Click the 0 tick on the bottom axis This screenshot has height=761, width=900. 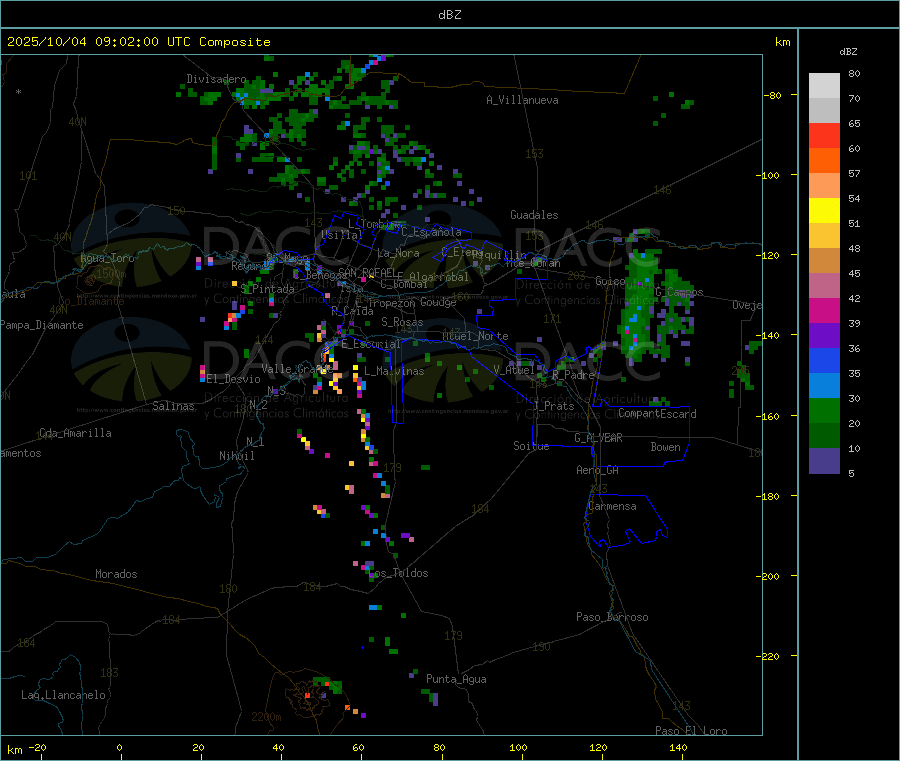[x=119, y=747]
